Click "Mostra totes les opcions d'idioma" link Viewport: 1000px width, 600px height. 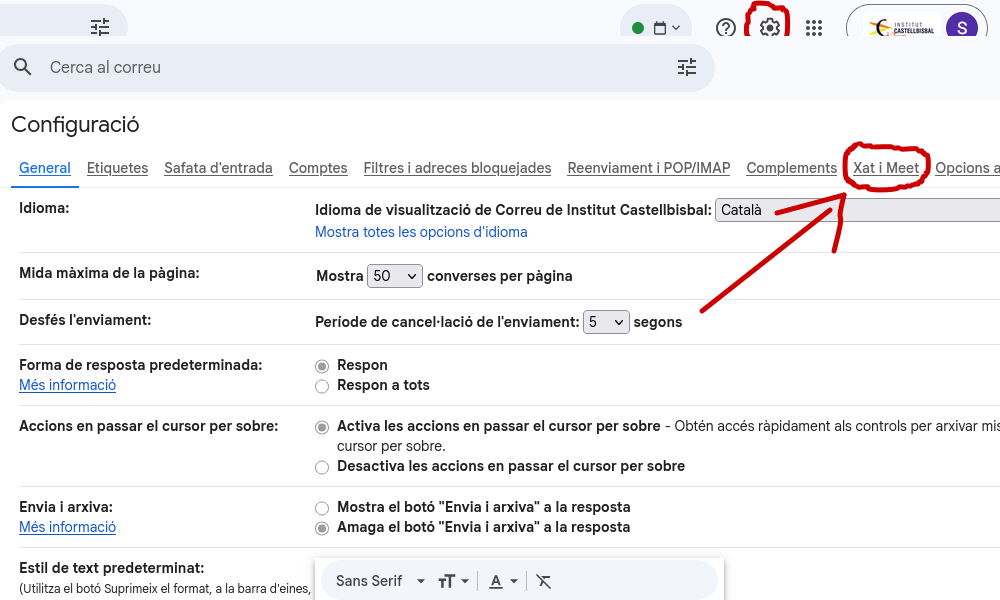tap(421, 232)
